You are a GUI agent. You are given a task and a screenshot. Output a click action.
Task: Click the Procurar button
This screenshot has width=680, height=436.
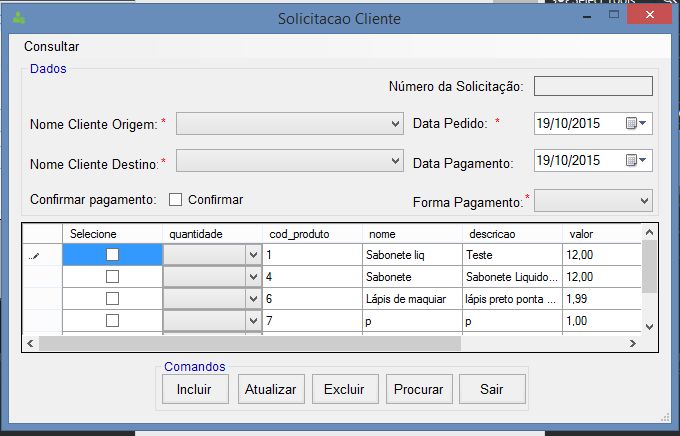pyautogui.click(x=419, y=389)
